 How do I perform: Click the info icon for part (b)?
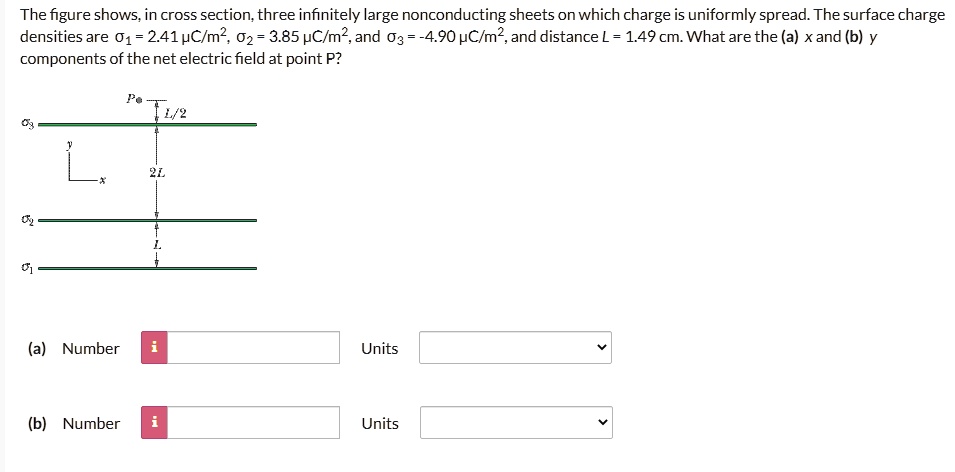click(153, 423)
